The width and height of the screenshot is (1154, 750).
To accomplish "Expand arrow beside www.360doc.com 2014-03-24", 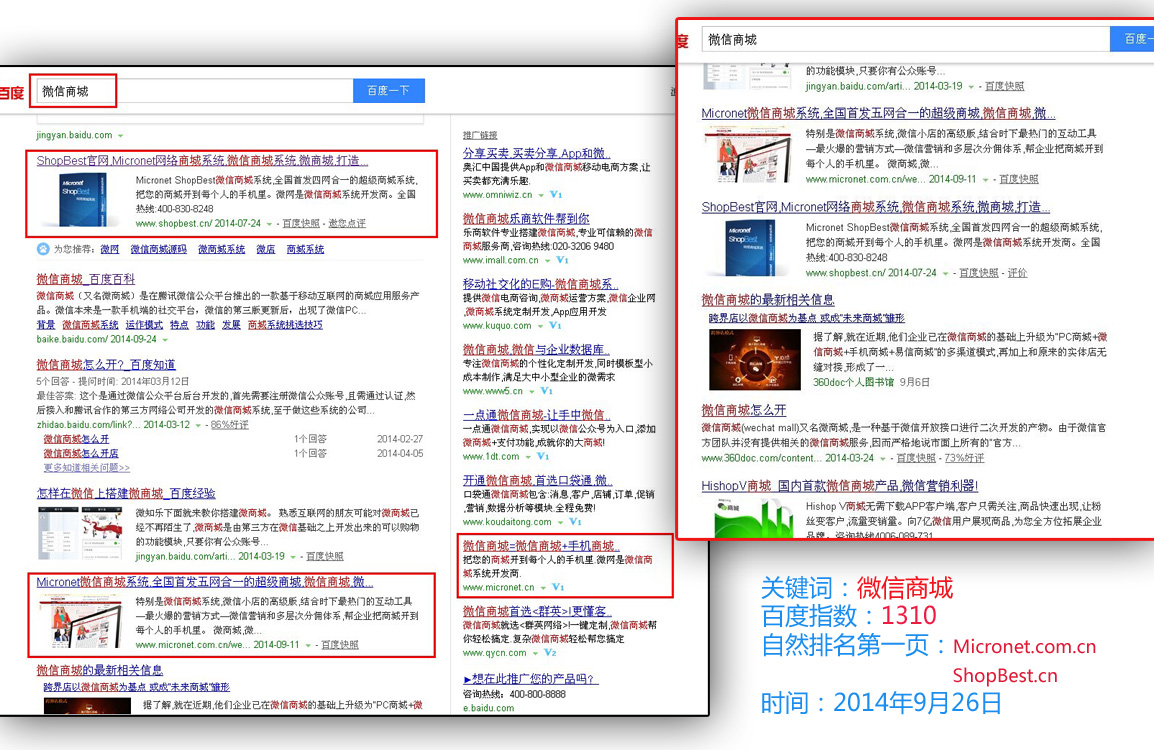I will (x=883, y=459).
